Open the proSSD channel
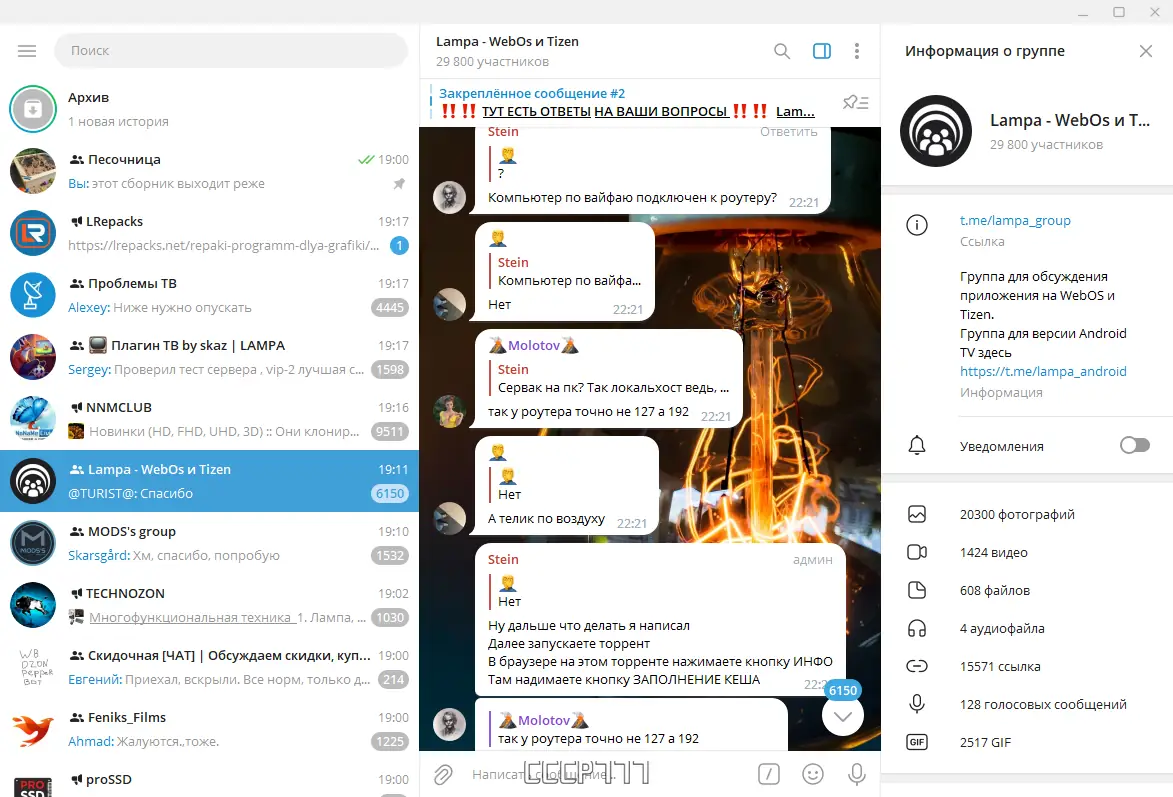Viewport: 1173px width, 797px height. pyautogui.click(x=209, y=779)
